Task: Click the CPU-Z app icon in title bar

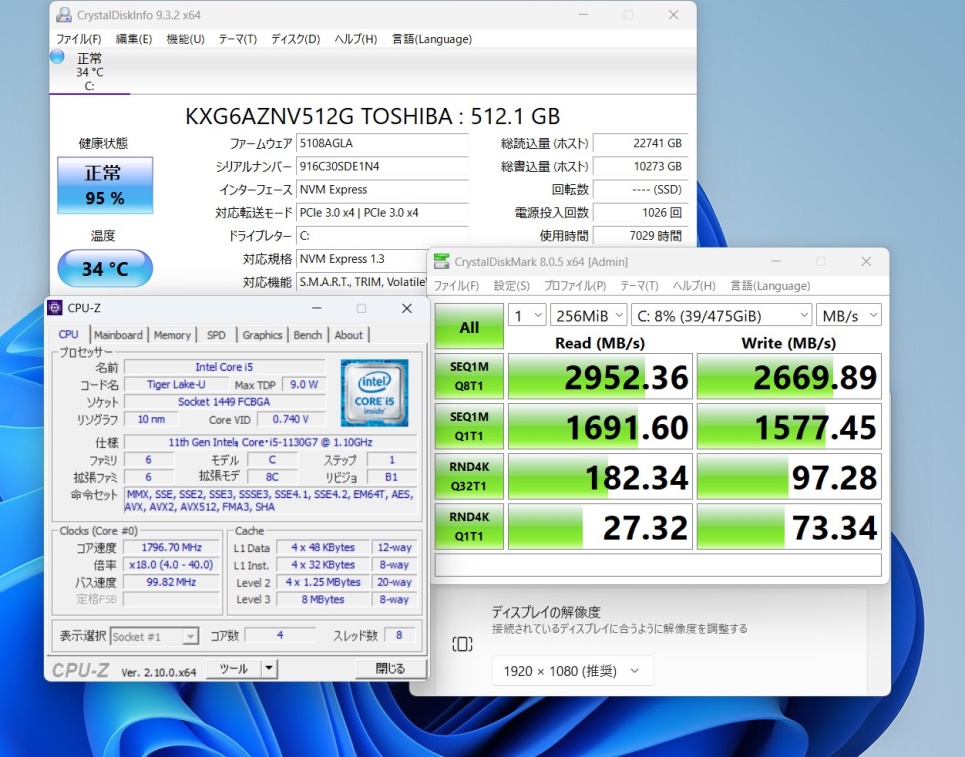Action: click(55, 308)
